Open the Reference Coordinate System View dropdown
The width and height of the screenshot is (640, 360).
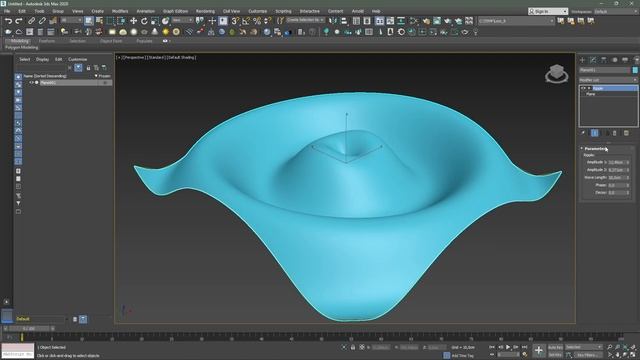click(182, 20)
